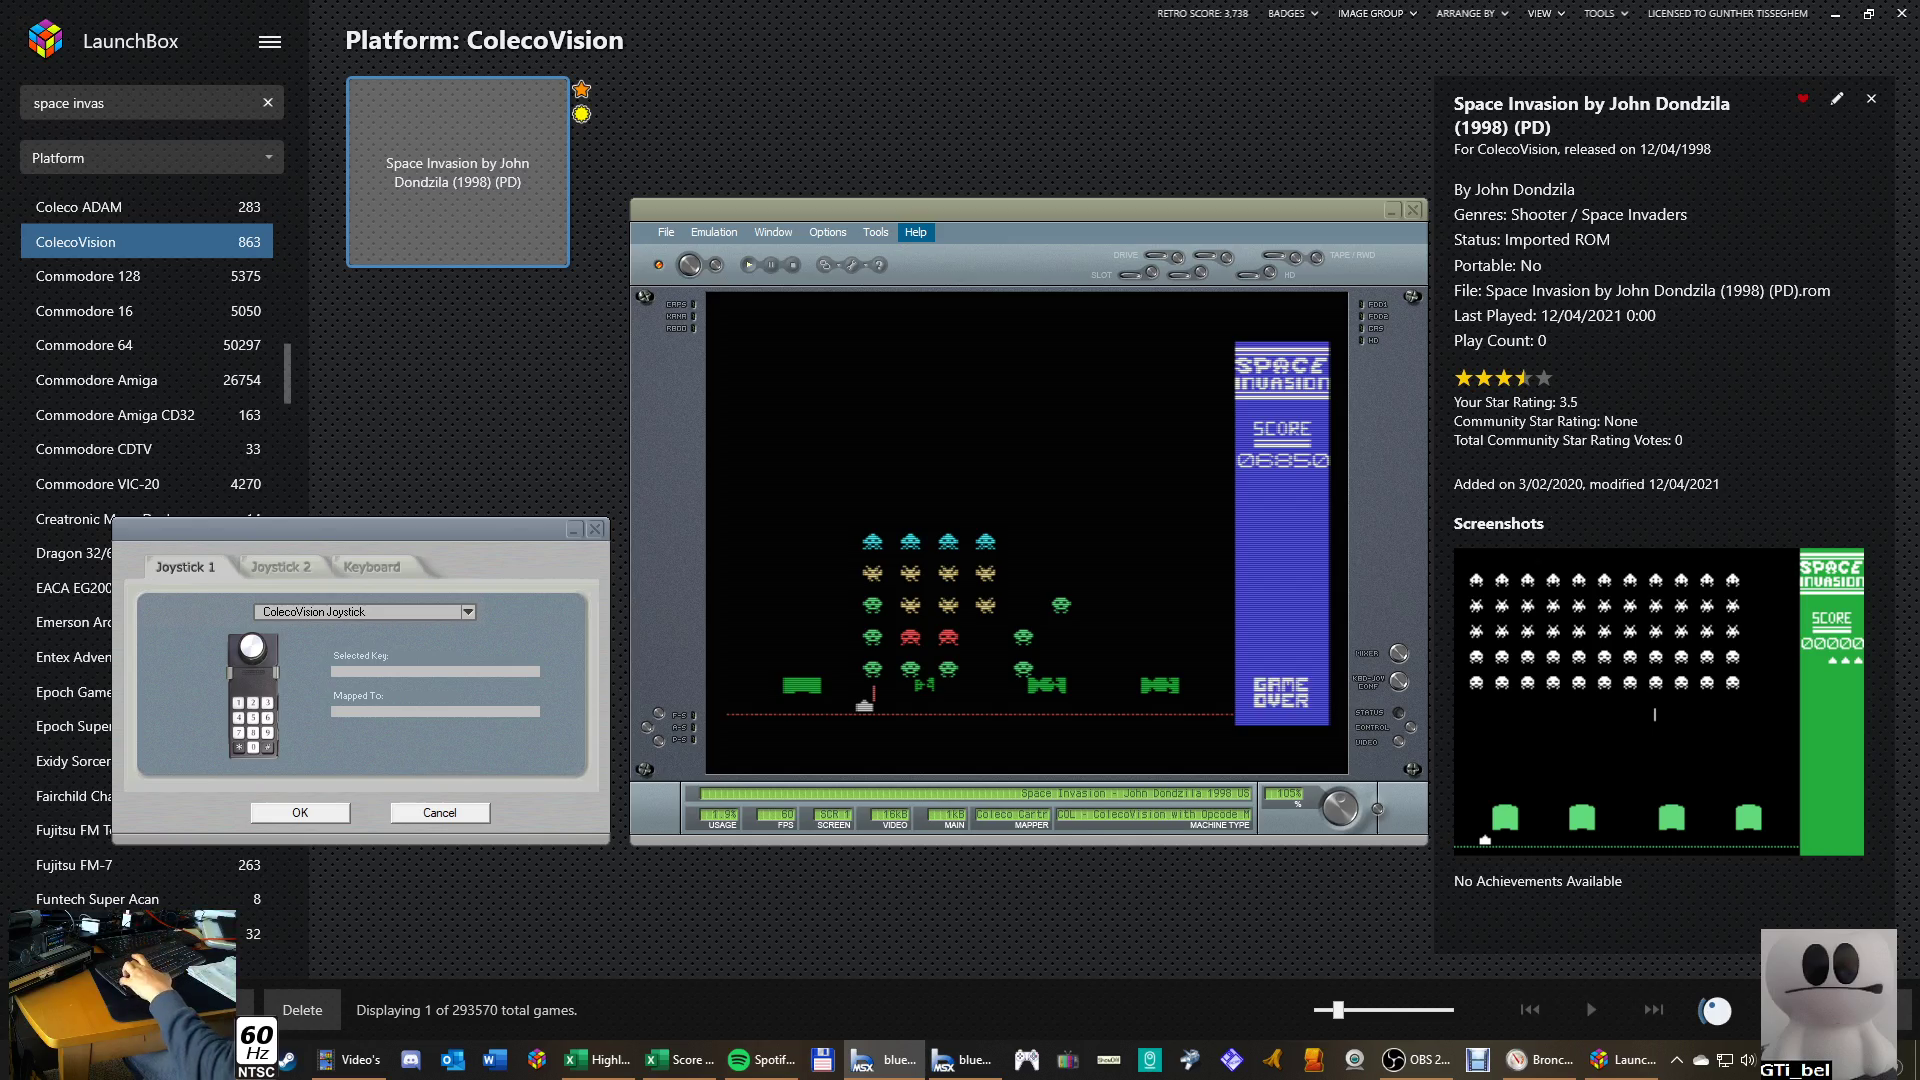Click the emulator play button
The image size is (1920, 1080).
pos(749,265)
